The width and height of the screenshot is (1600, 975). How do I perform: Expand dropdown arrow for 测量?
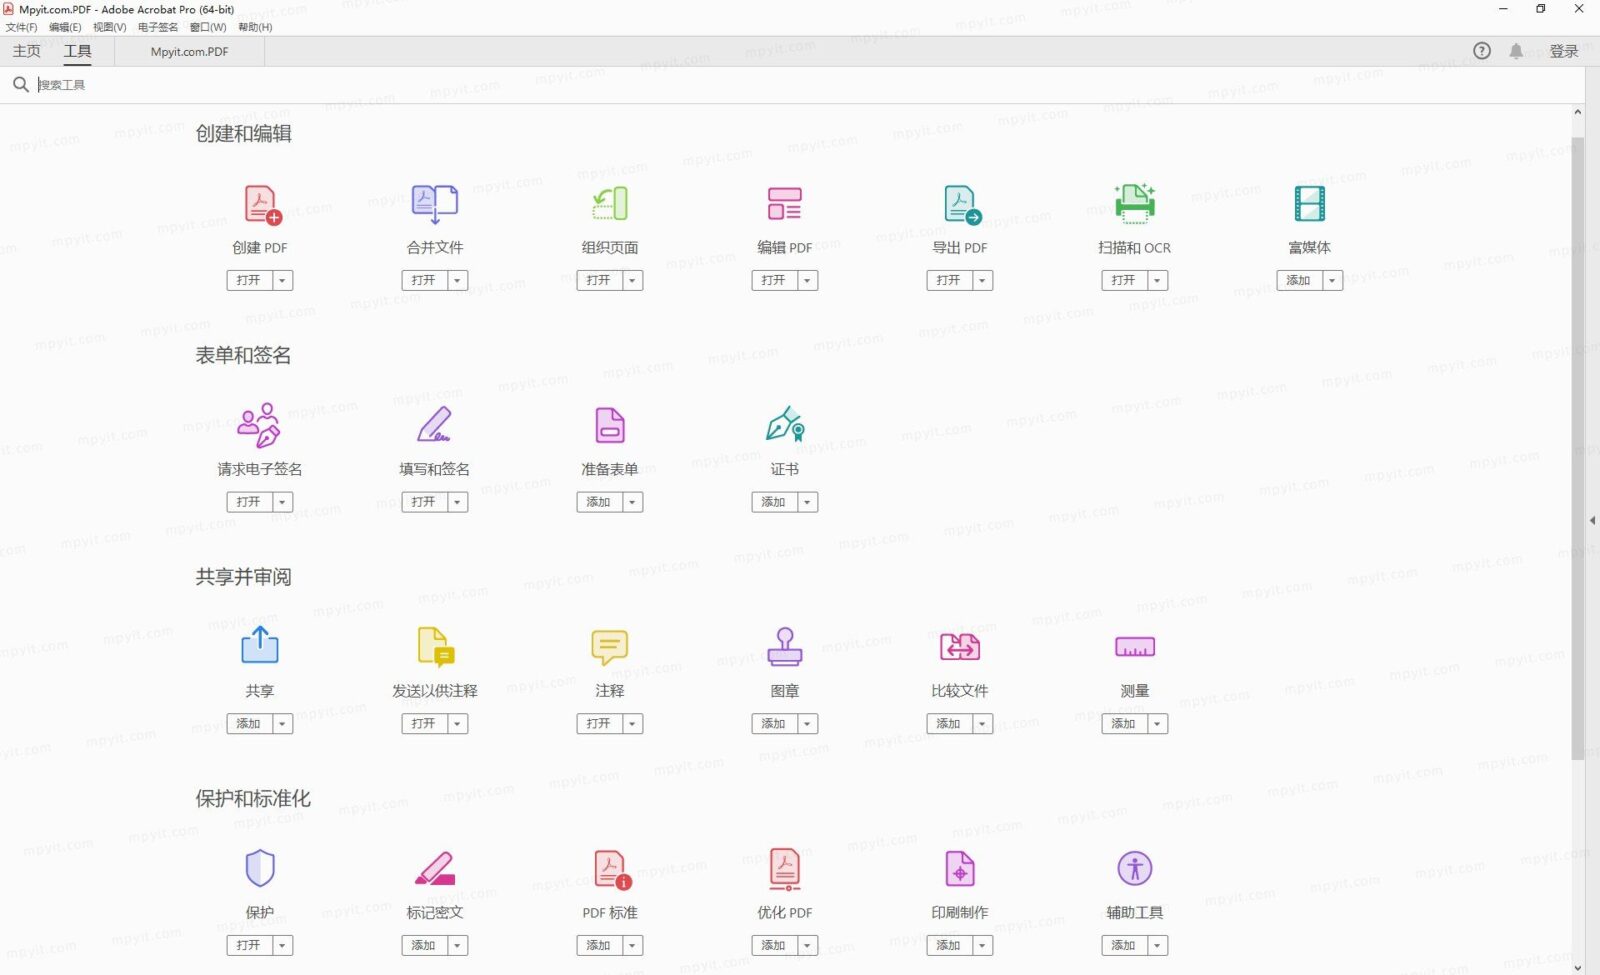[x=1157, y=724]
